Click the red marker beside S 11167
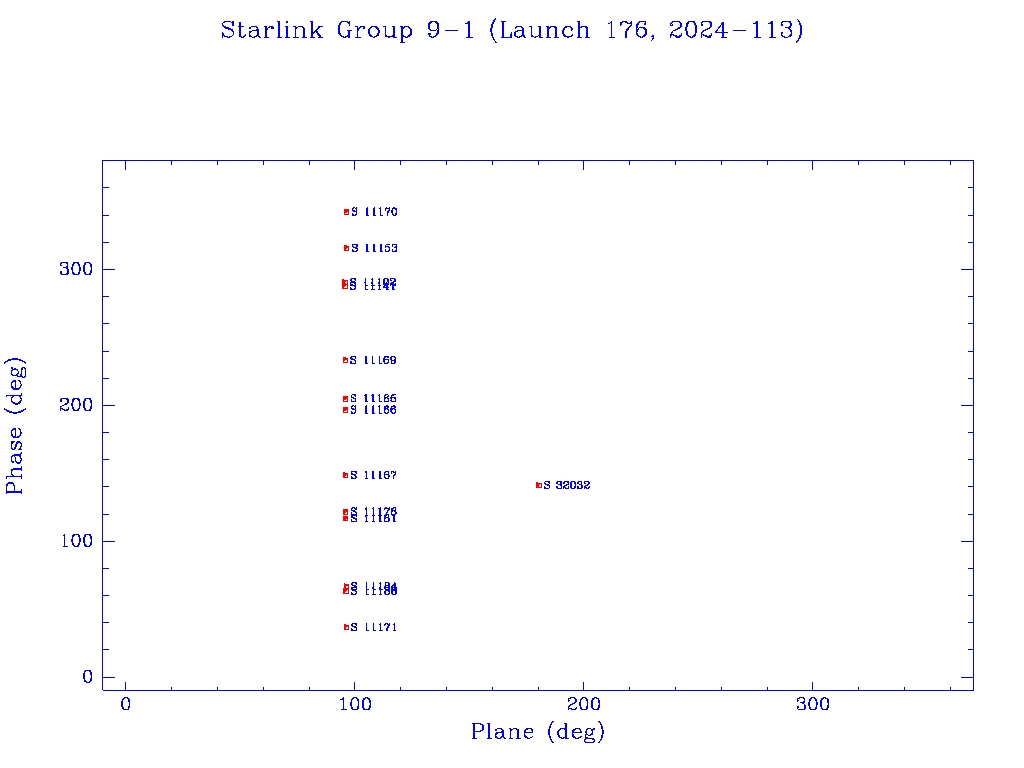This screenshot has height=768, width=1024. 345,475
